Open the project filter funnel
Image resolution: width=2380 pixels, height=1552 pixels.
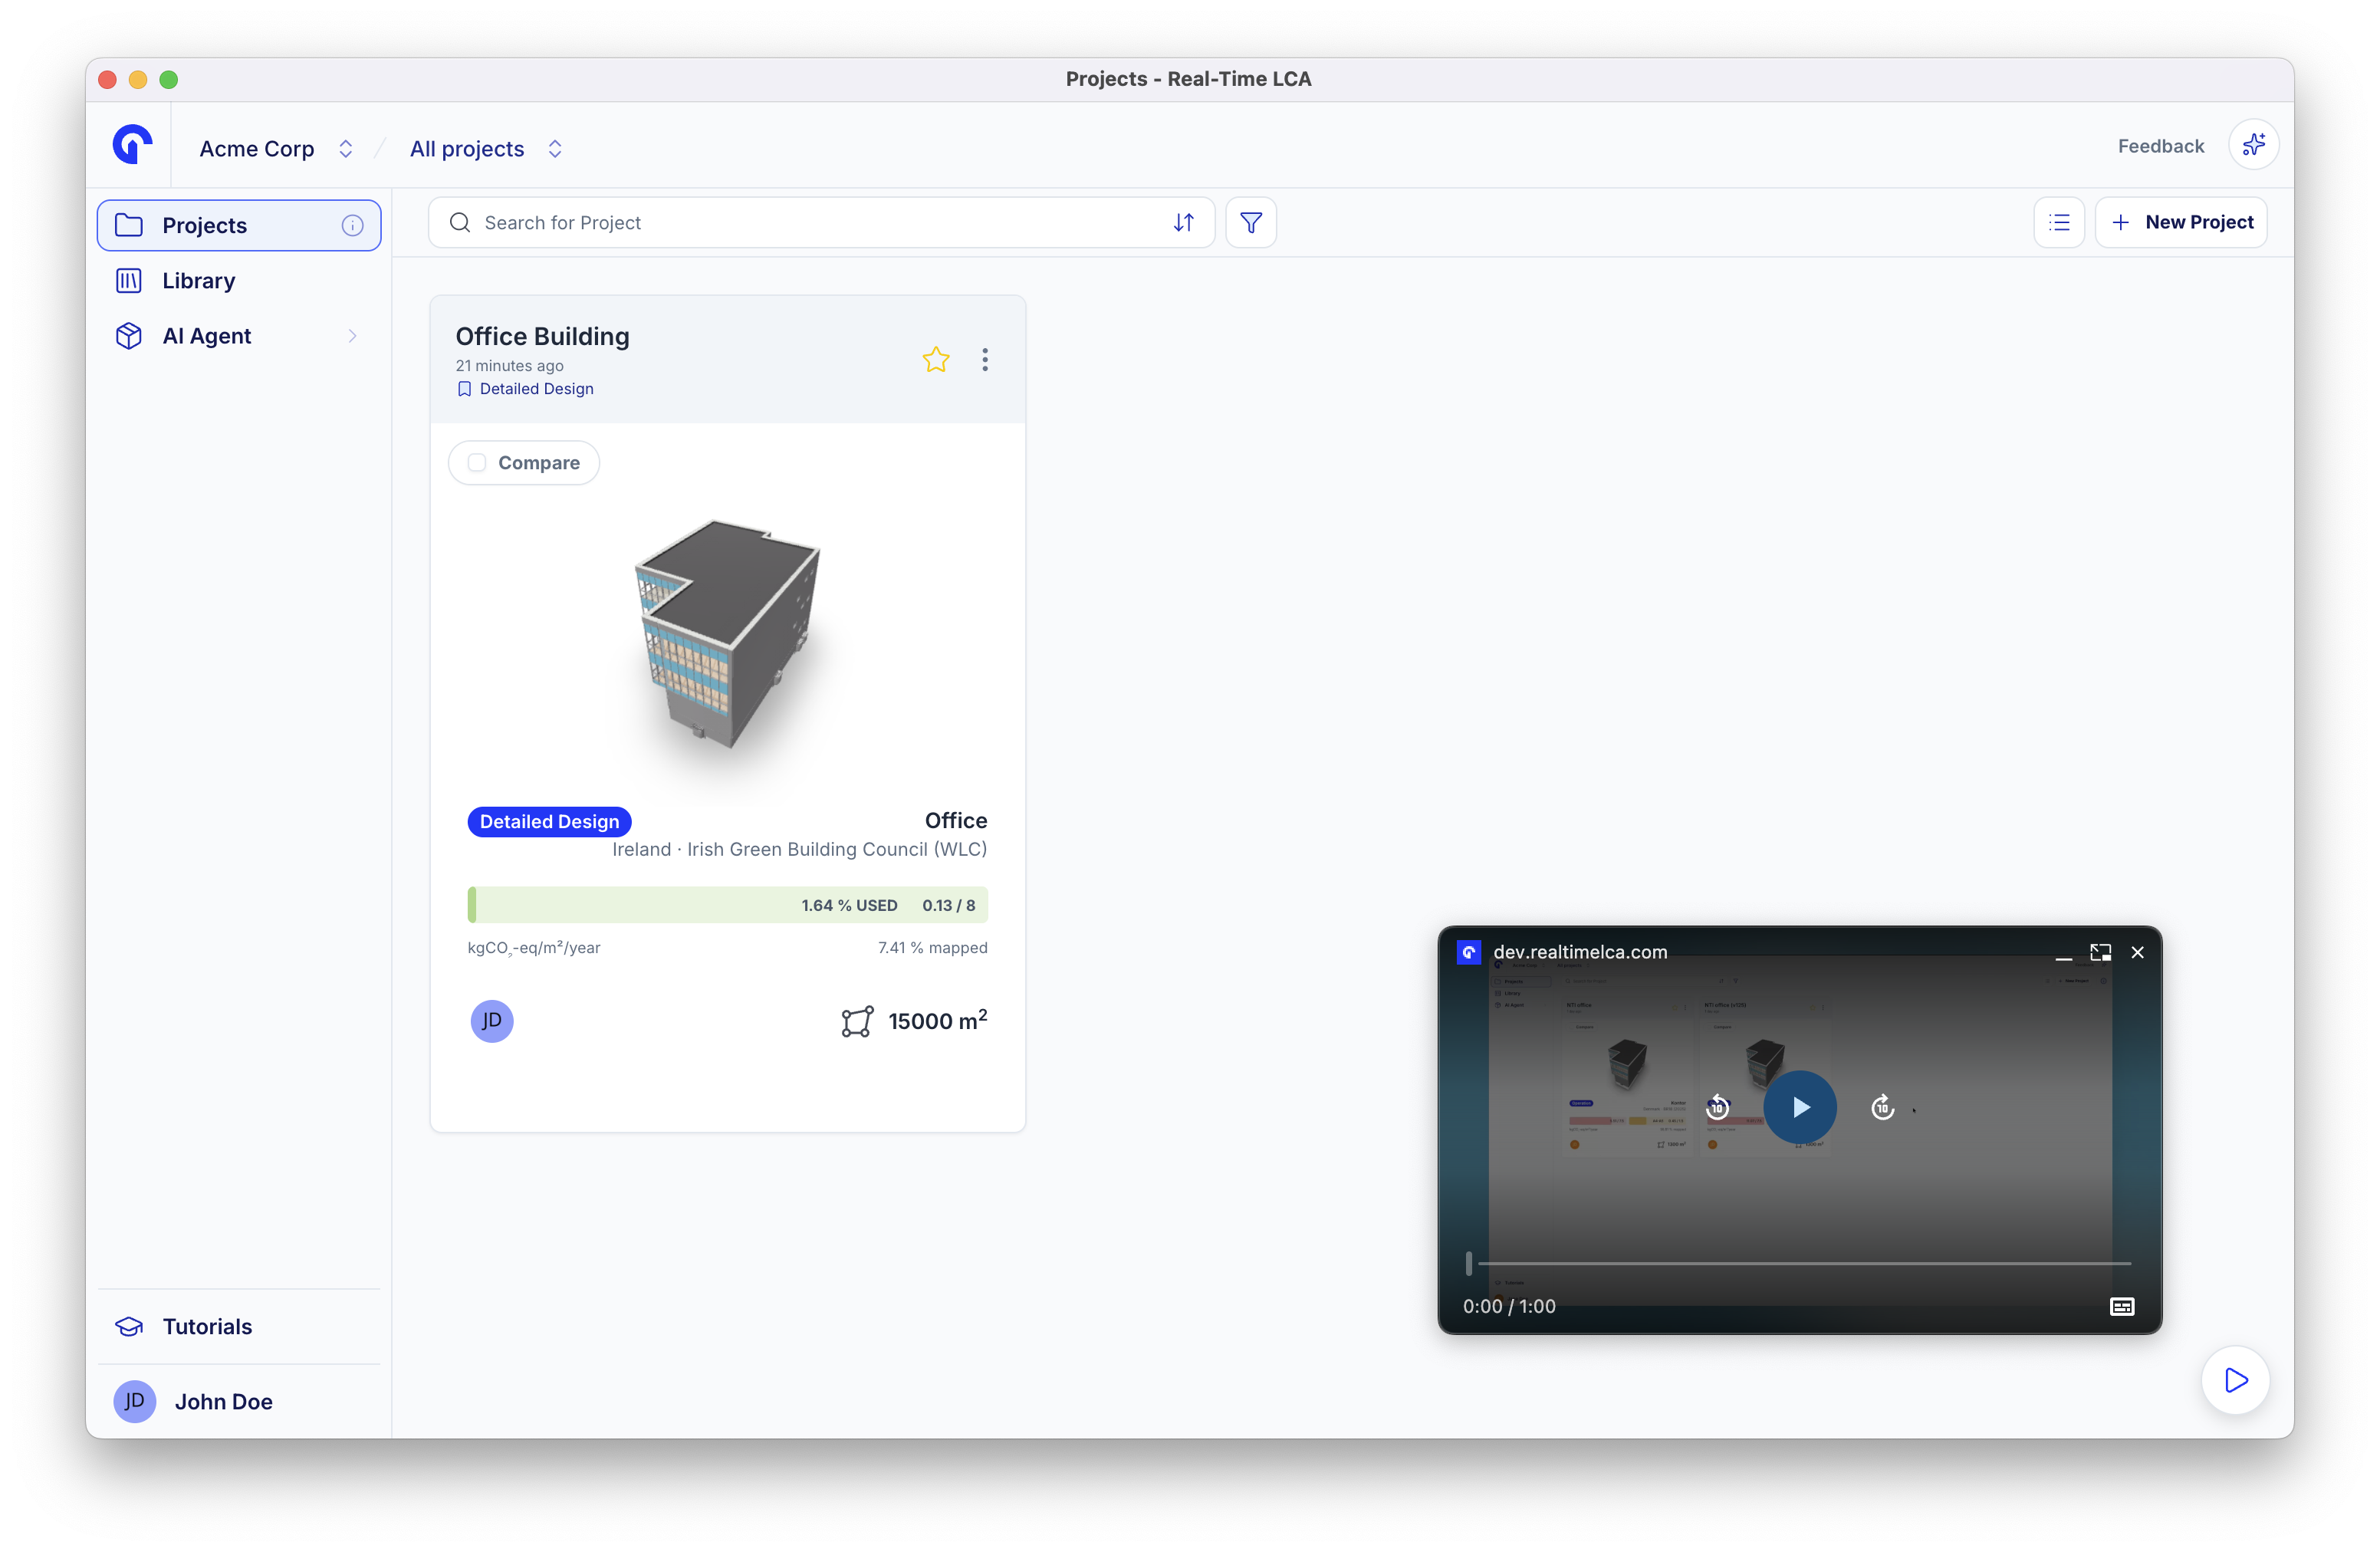pos(1251,222)
